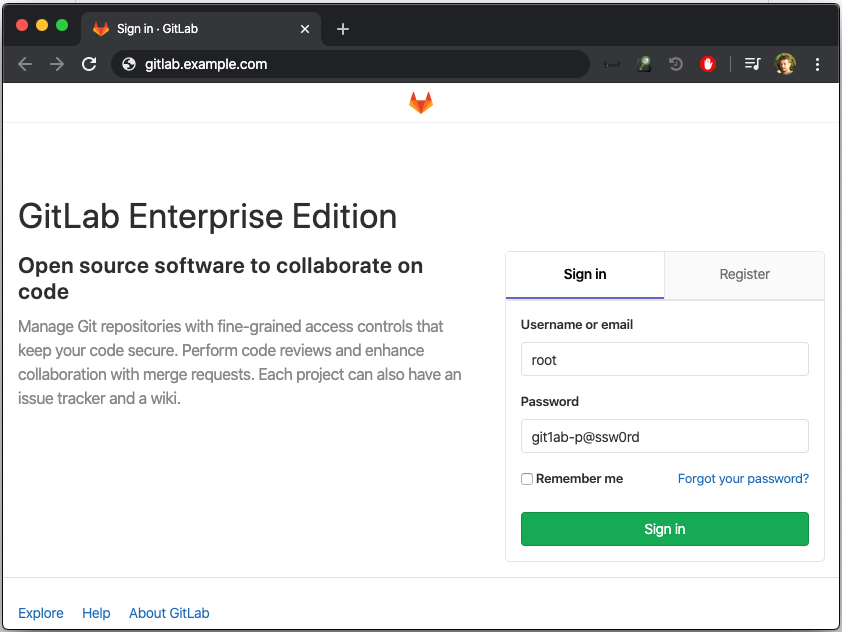Switch to the Sign in tab
This screenshot has width=842, height=632.
(585, 274)
